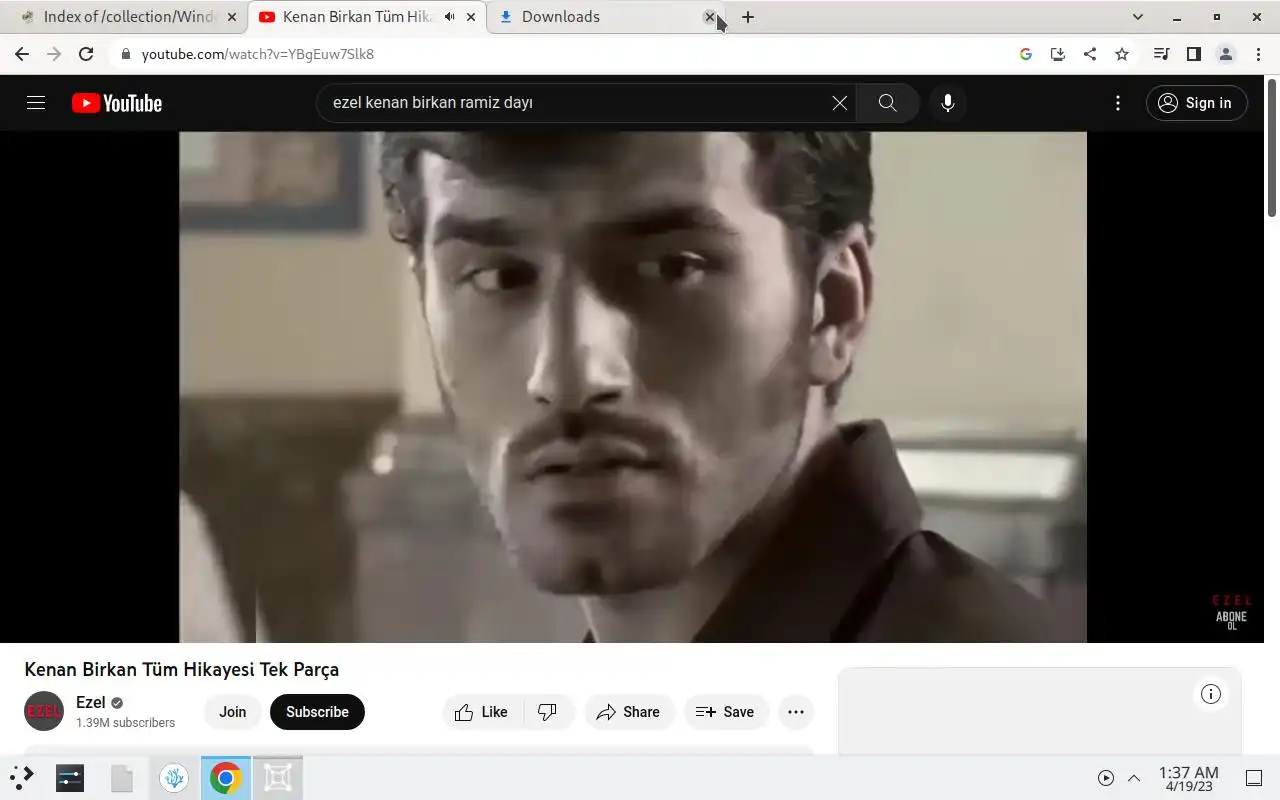Sign in to YouTube
The height and width of the screenshot is (800, 1280).
(x=1197, y=103)
